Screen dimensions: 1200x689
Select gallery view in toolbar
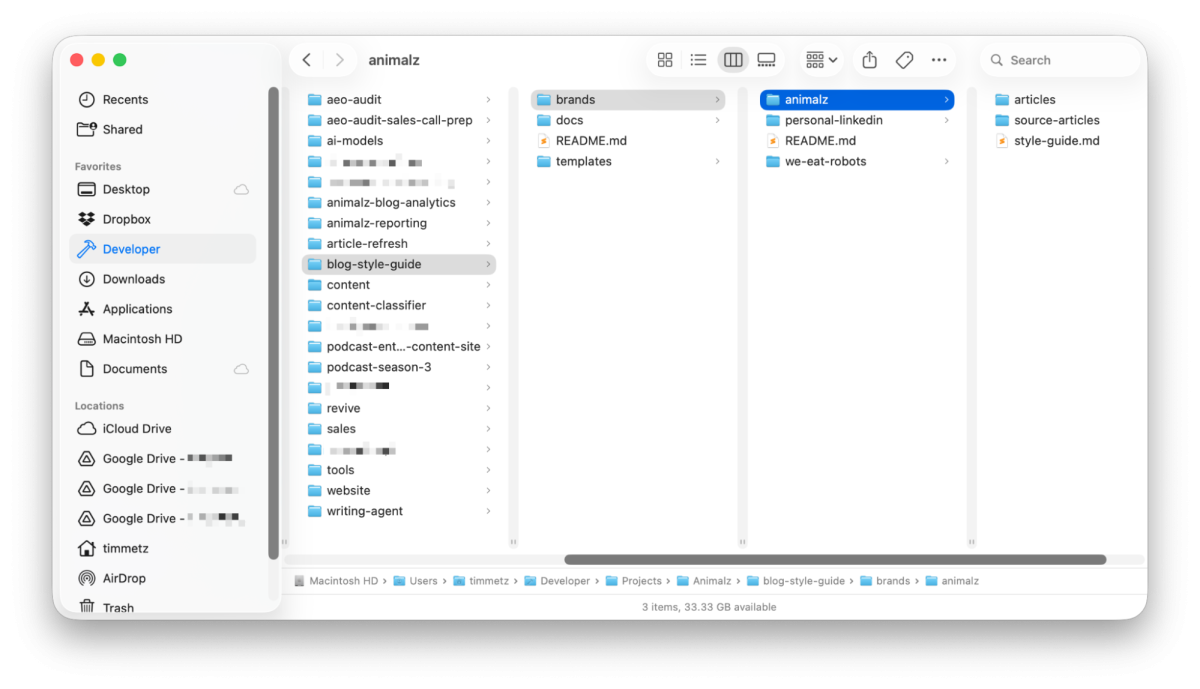click(766, 60)
